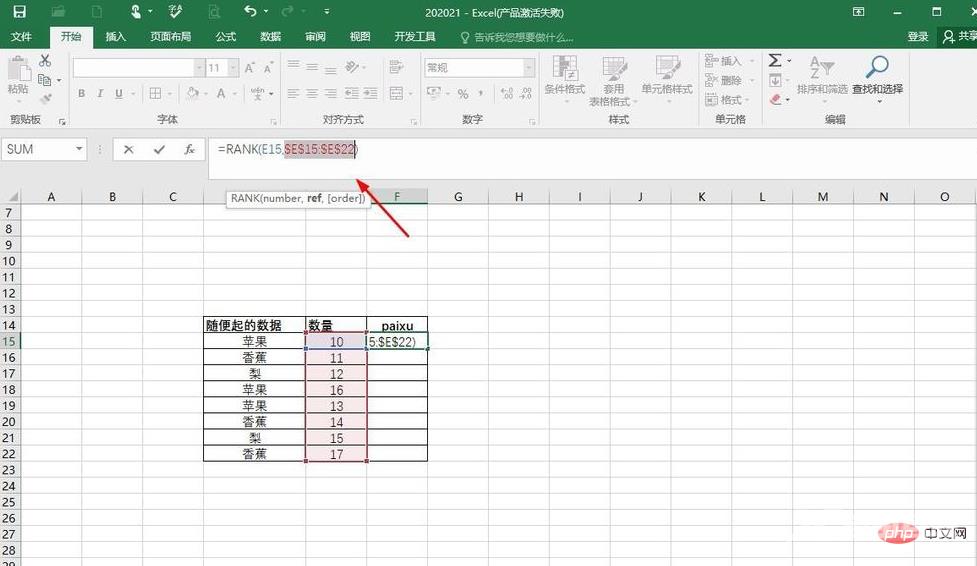
Task: Expand the Name Box dropdown showing SUM
Action: click(x=79, y=149)
